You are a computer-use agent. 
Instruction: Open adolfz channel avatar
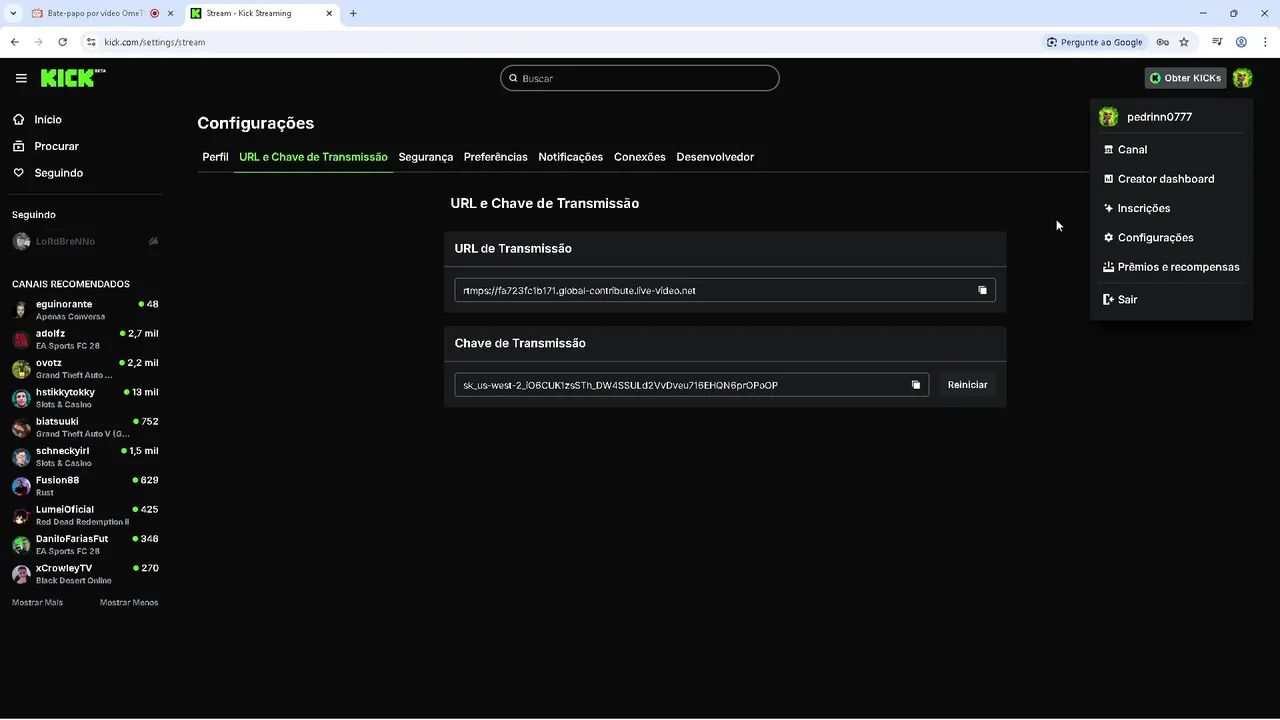coord(21,340)
